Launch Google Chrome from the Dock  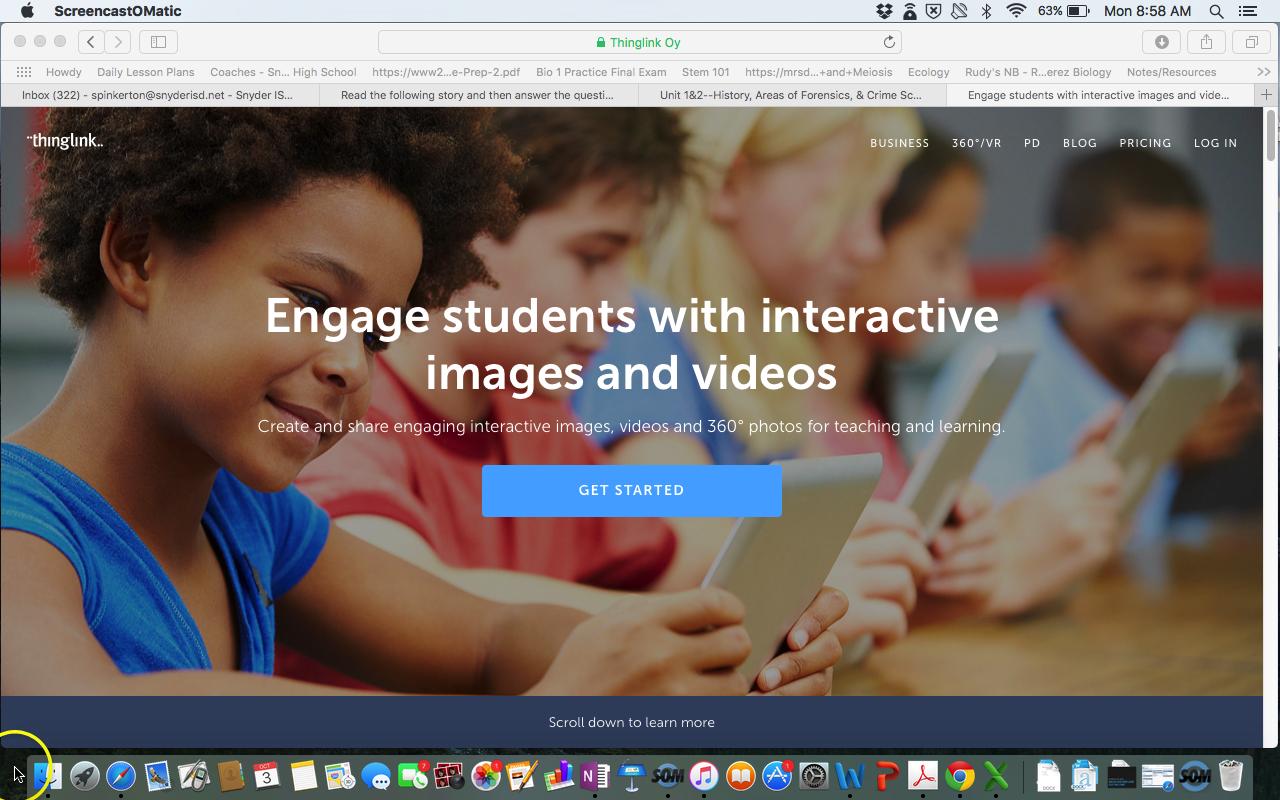pos(959,775)
